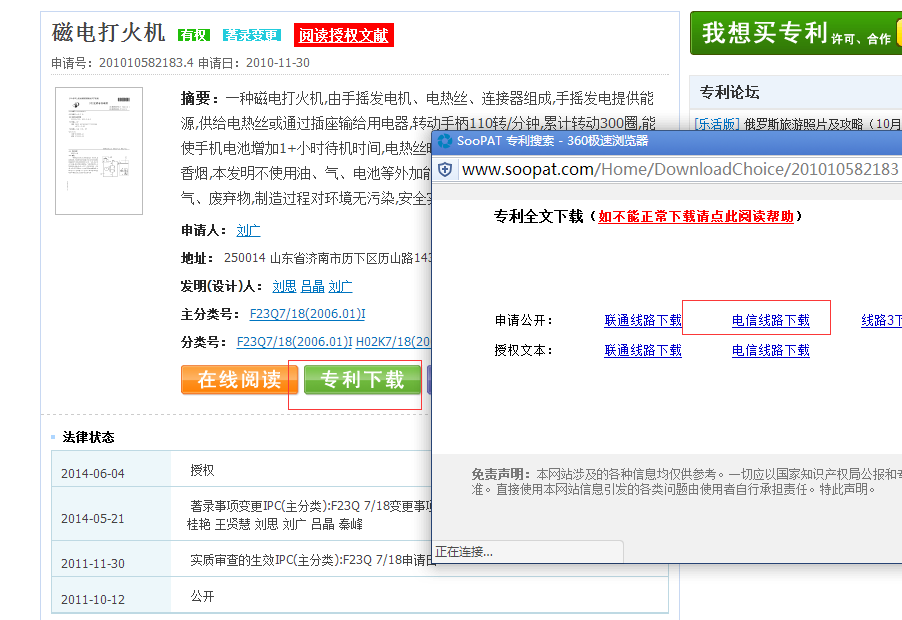Click the green 专利下载 download button
This screenshot has height=620, width=902.
click(362, 380)
